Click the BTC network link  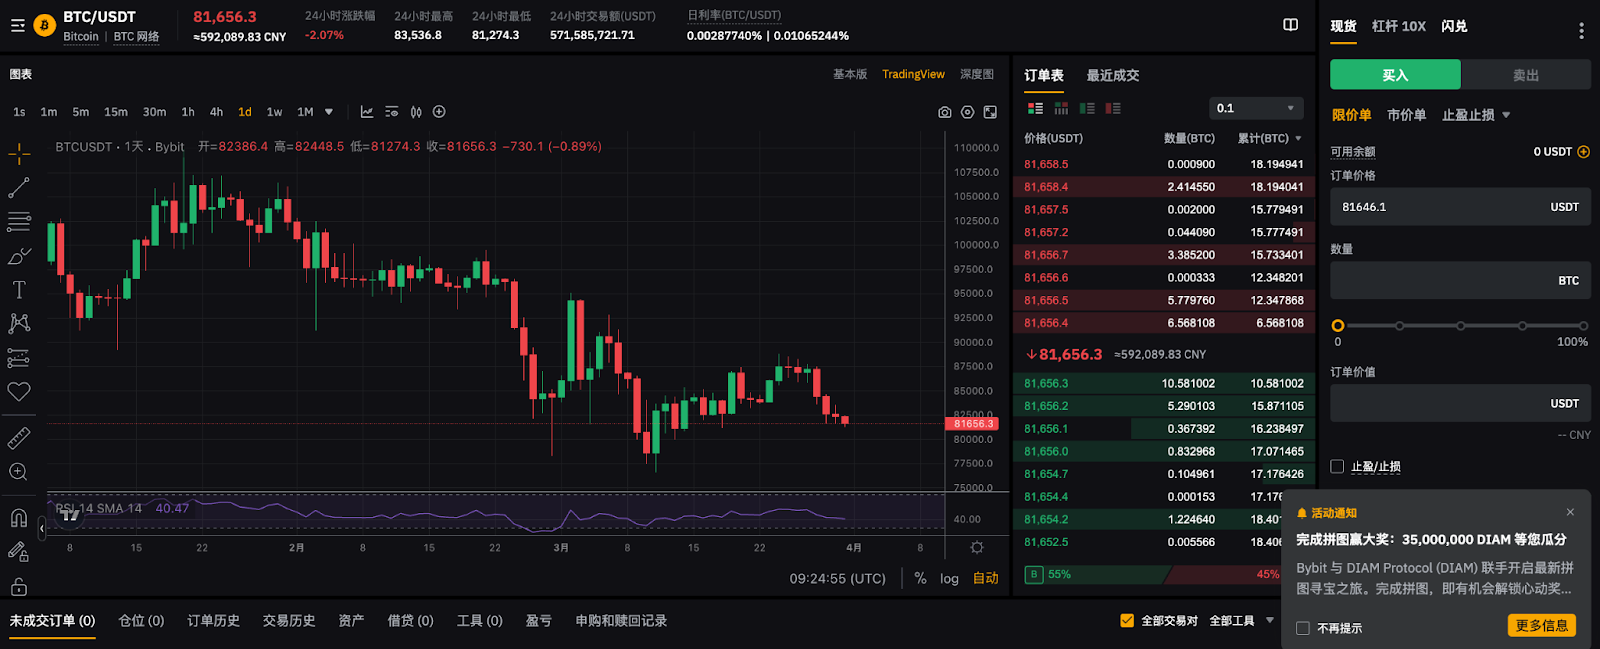click(x=136, y=37)
